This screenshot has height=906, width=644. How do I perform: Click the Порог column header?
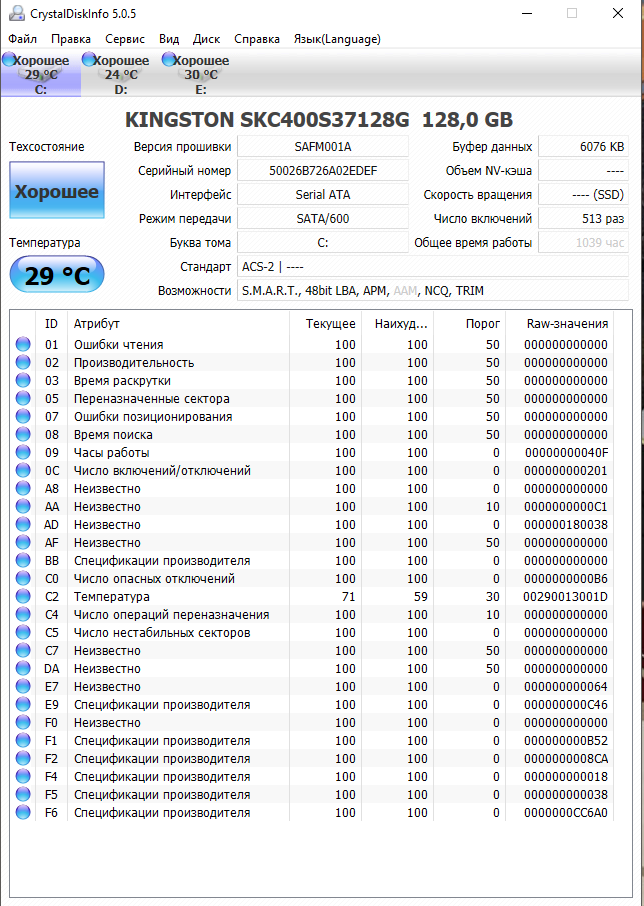[x=470, y=324]
